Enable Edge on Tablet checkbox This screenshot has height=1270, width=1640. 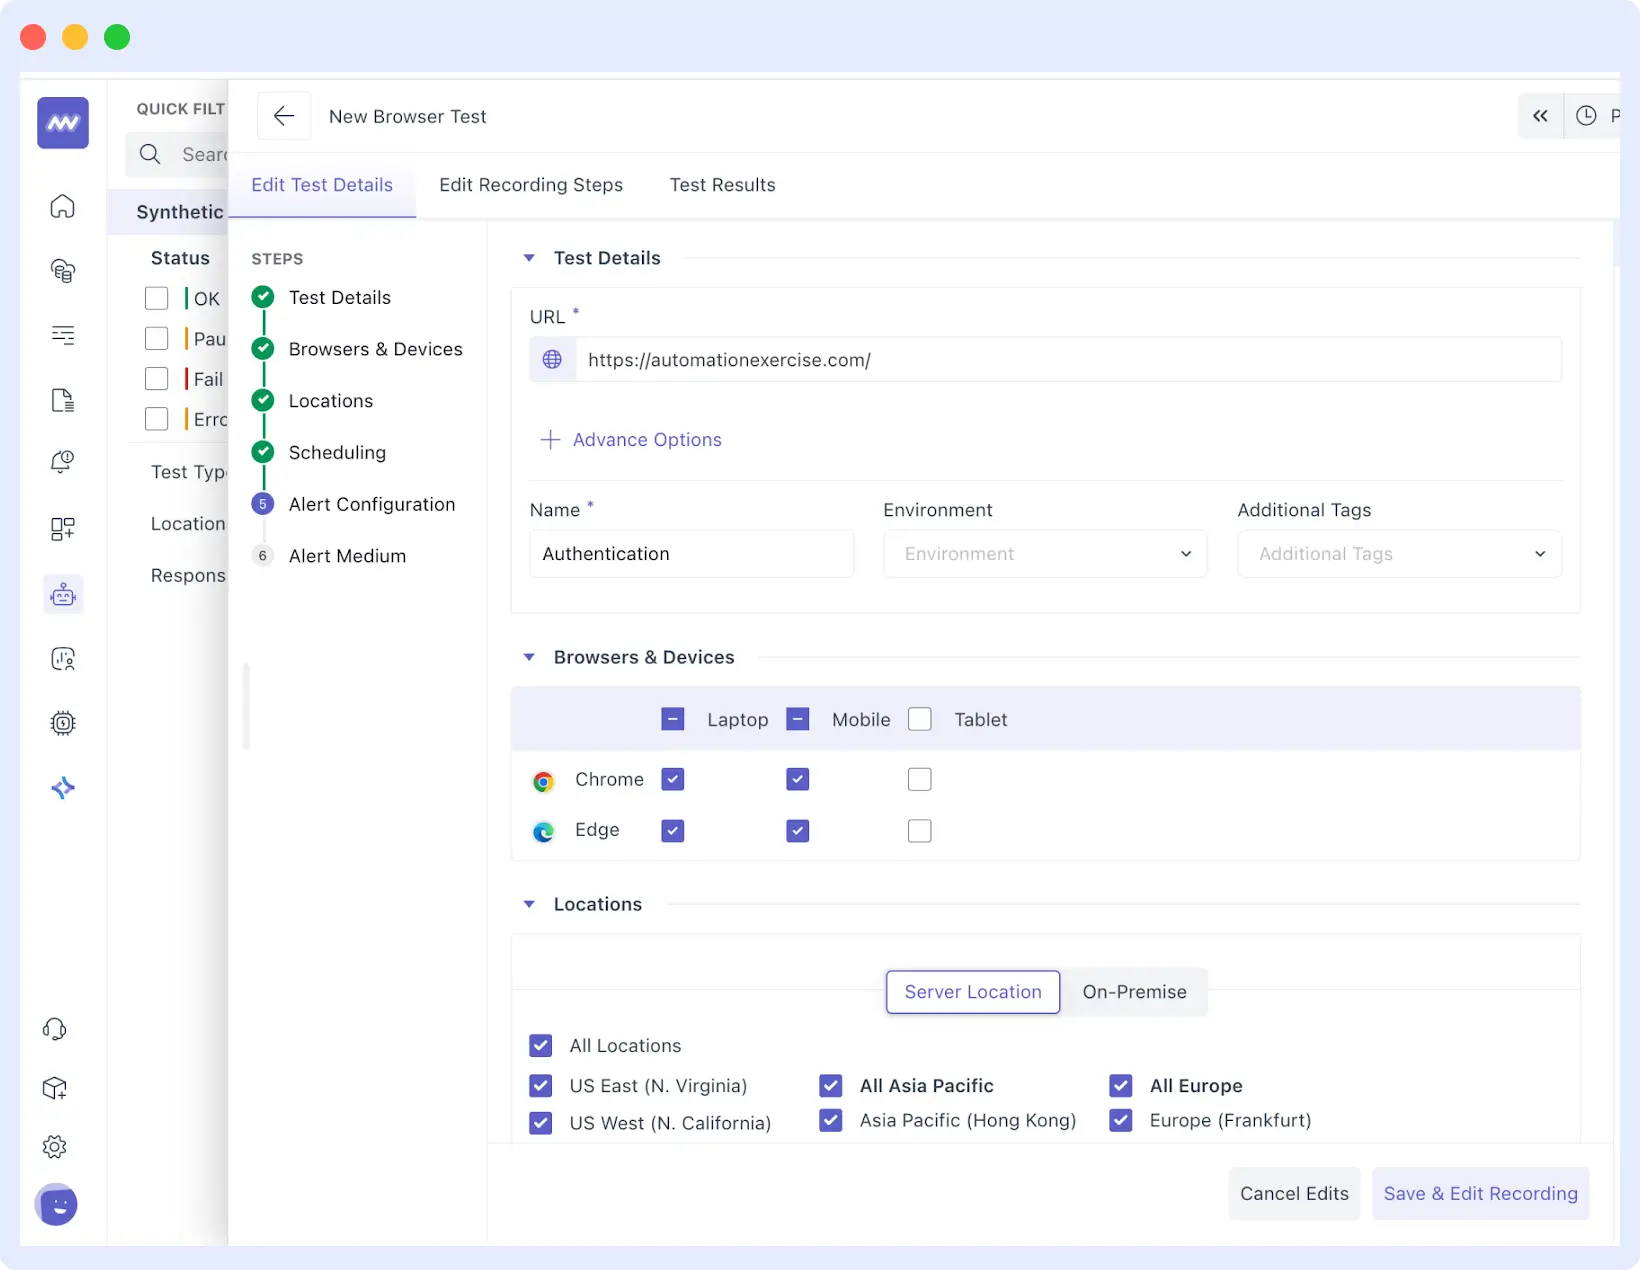click(x=920, y=831)
